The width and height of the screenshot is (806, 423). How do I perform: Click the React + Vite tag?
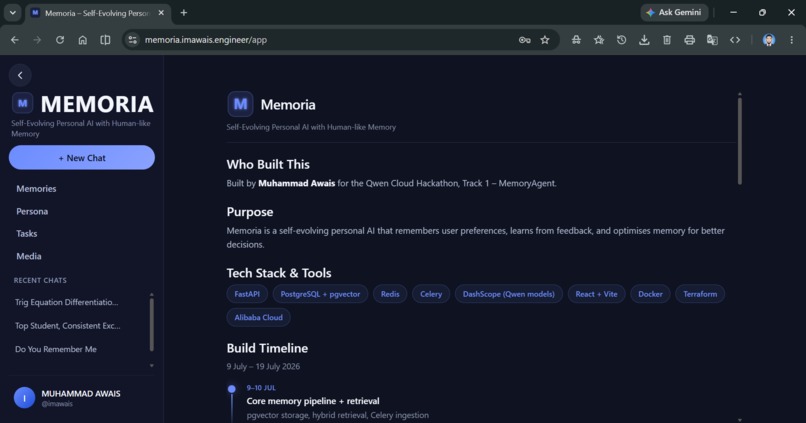tap(596, 294)
